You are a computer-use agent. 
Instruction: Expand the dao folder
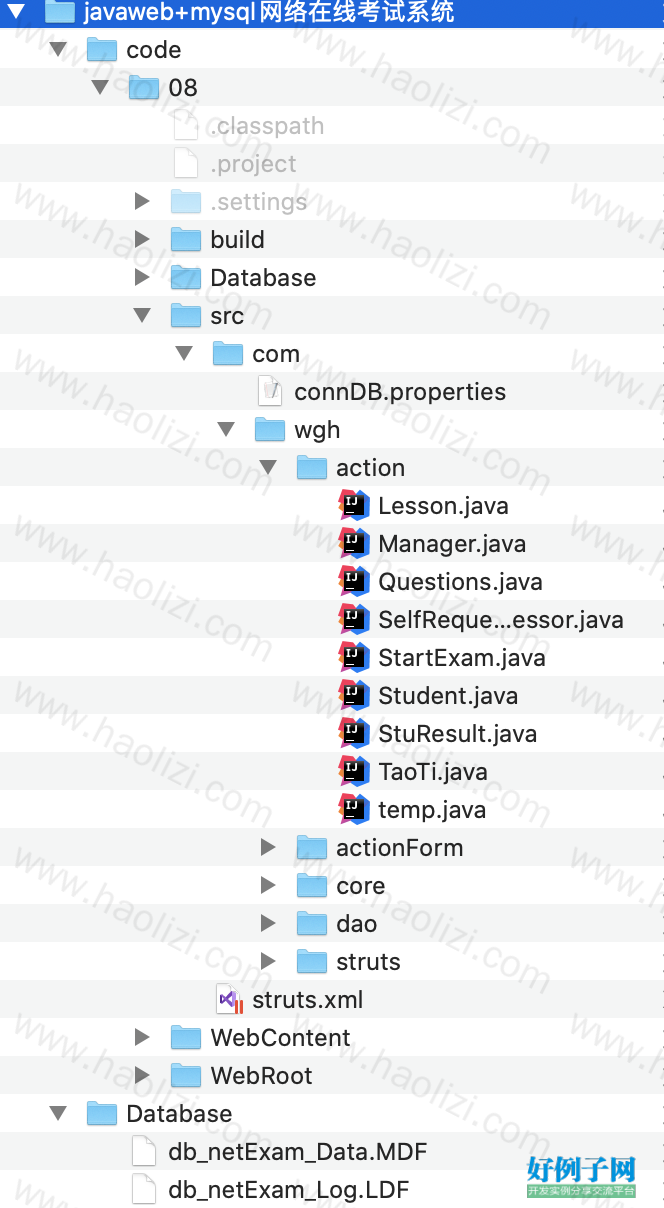click(x=268, y=923)
